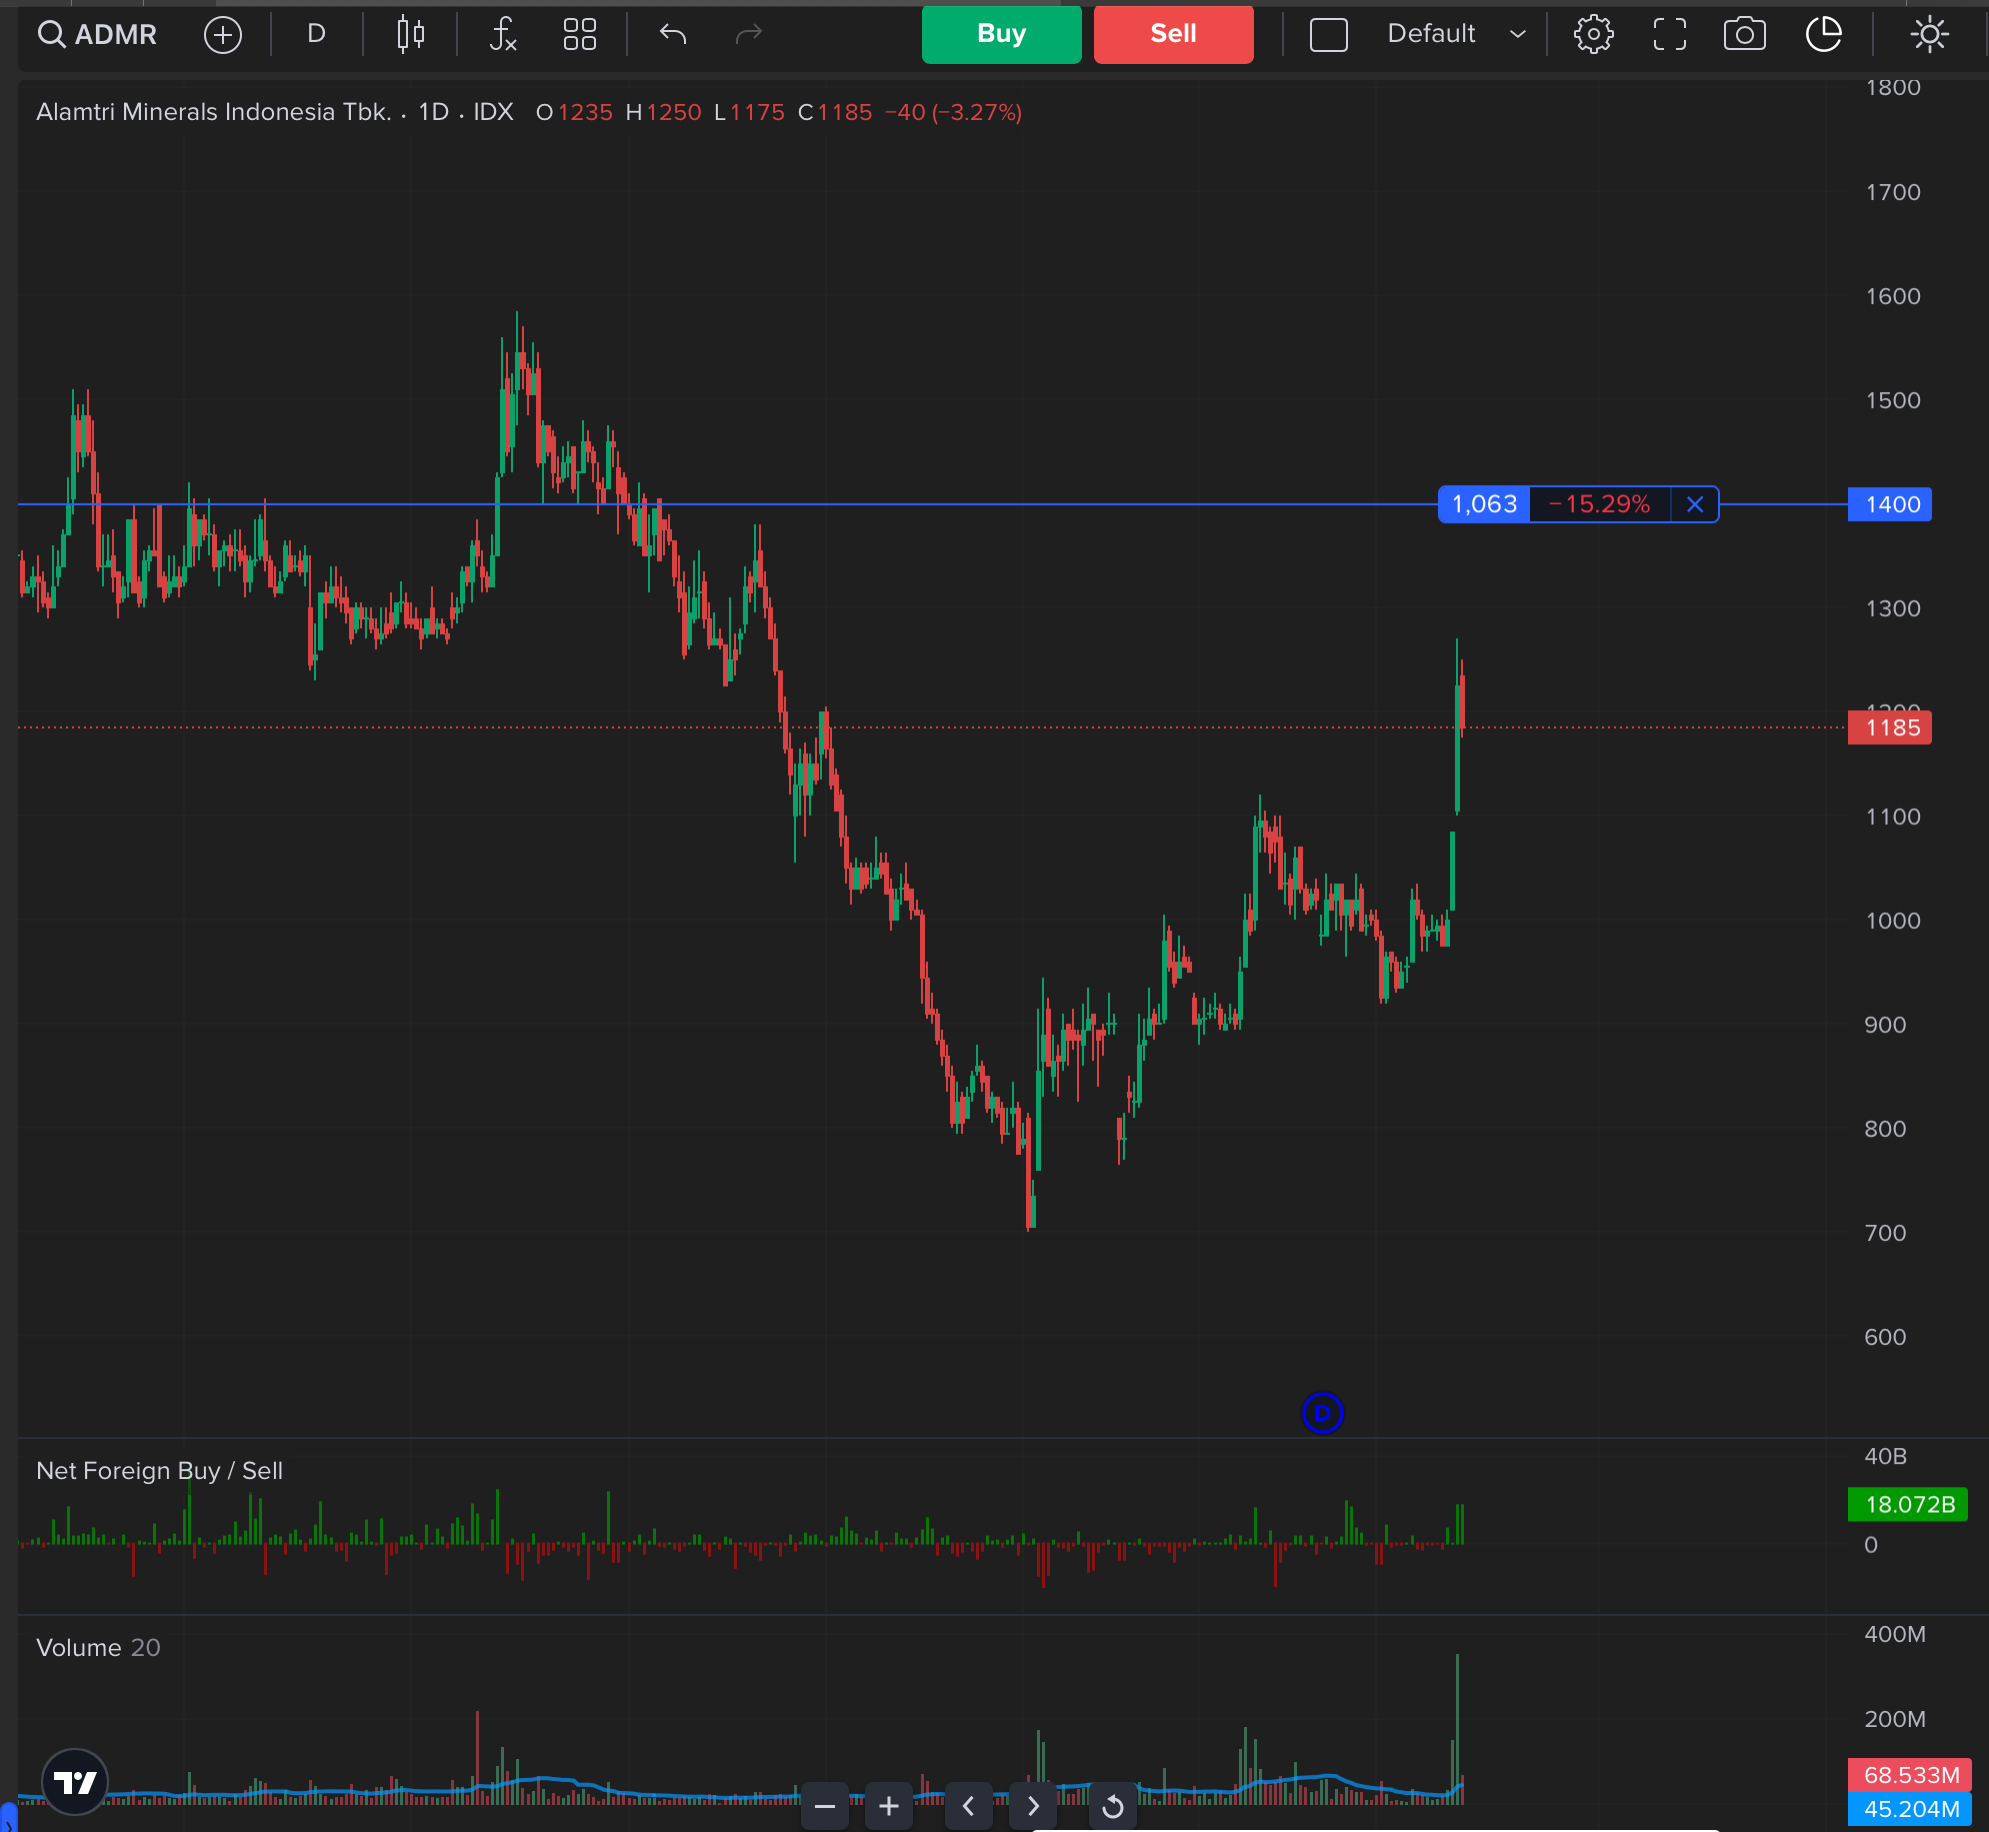
Task: Reset the chart view
Action: [1113, 1806]
